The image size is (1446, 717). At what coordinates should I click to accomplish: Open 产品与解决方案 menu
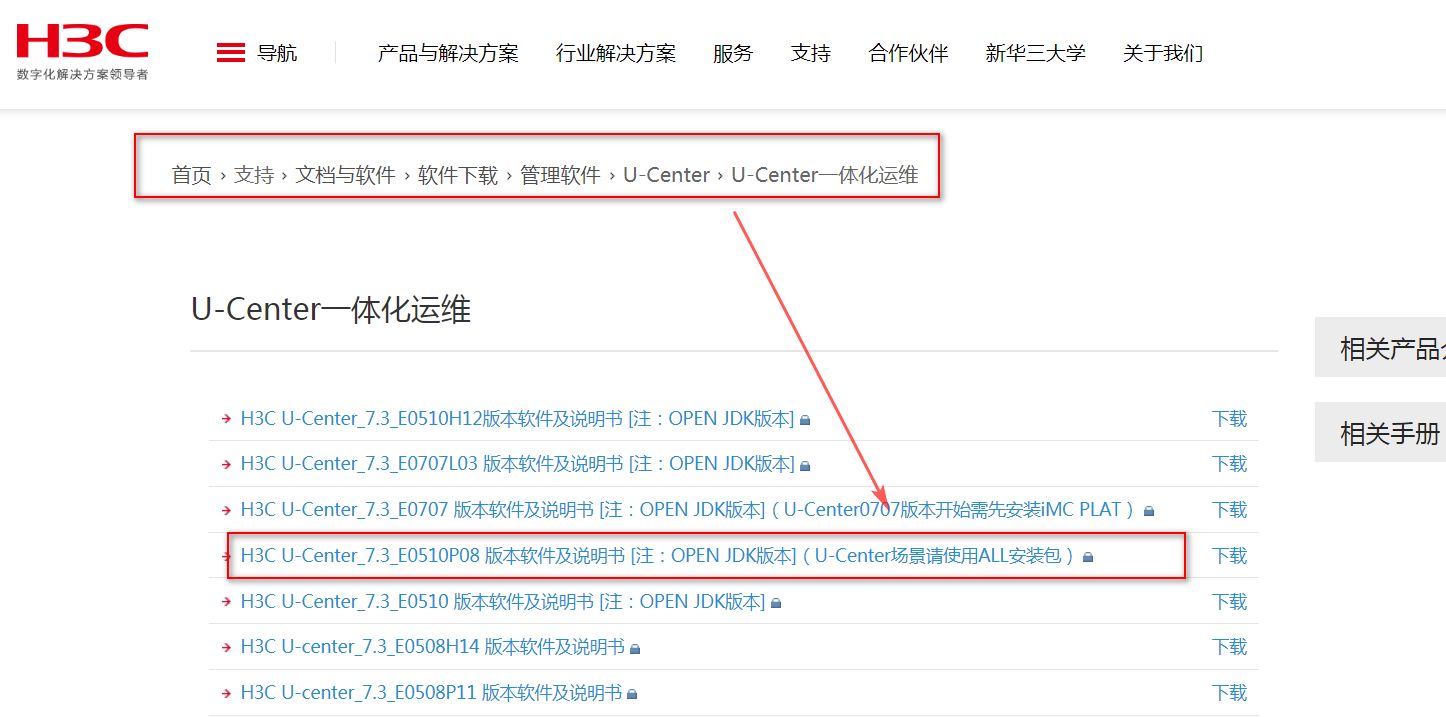pyautogui.click(x=448, y=53)
